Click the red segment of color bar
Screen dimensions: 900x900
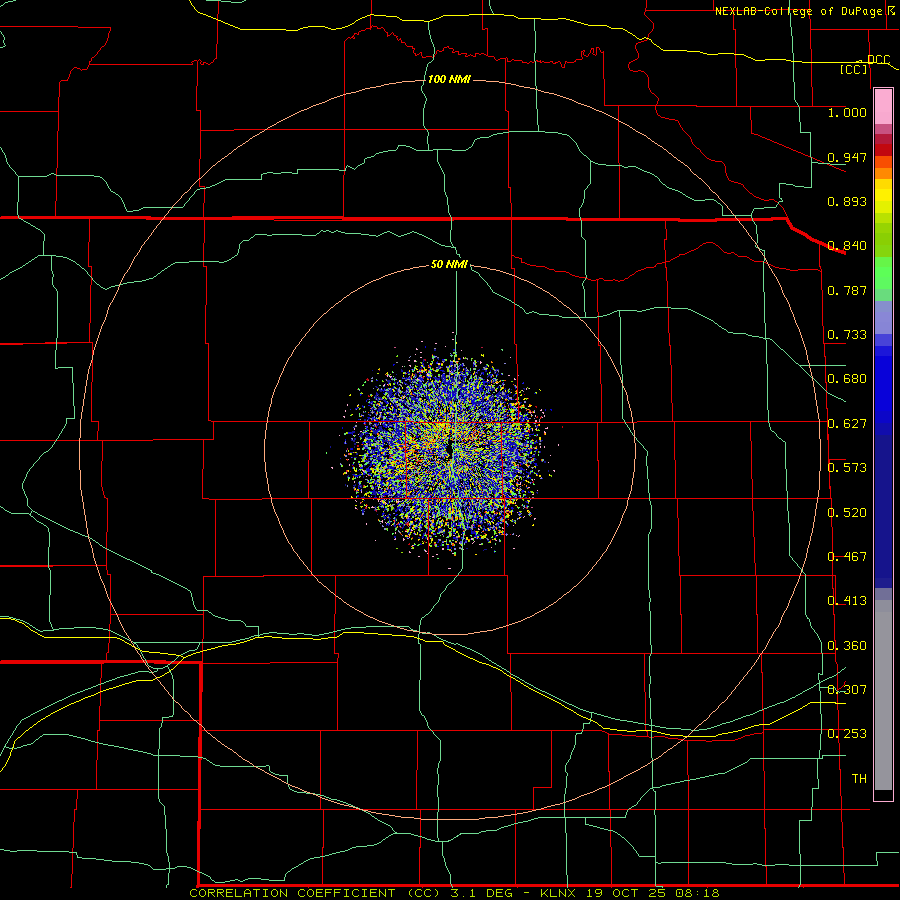(x=883, y=150)
